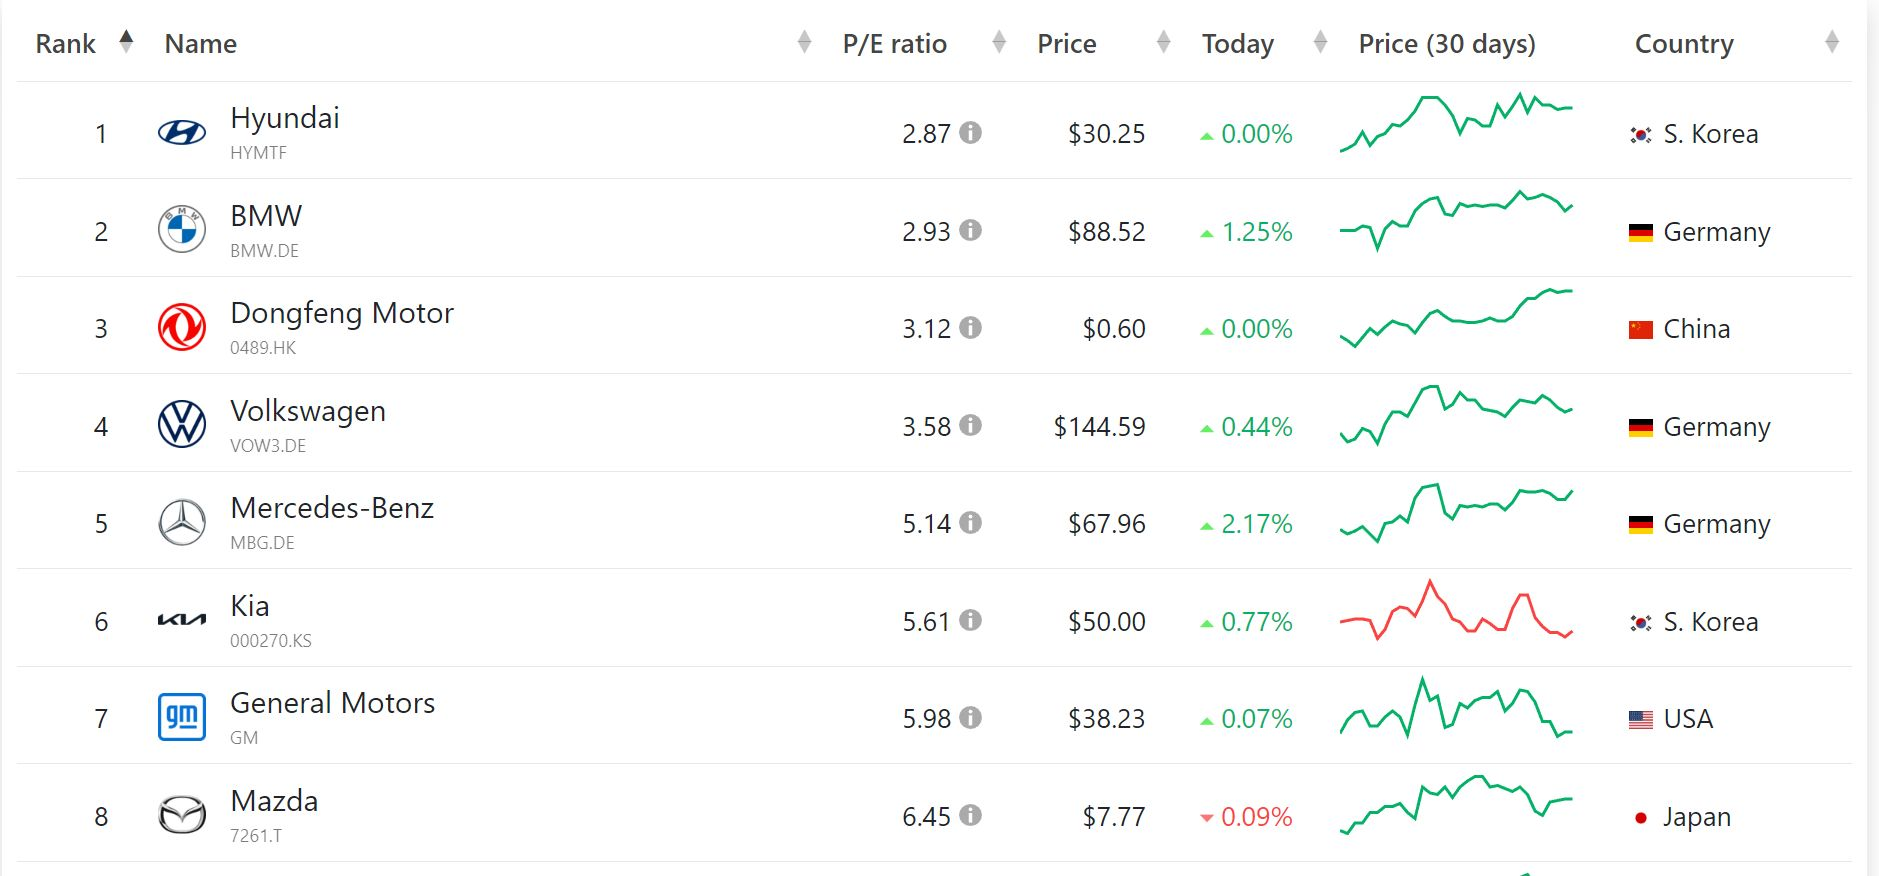Click info icon next to Kia's 5.61 P/E
Screen dimensions: 1879x876
970,620
